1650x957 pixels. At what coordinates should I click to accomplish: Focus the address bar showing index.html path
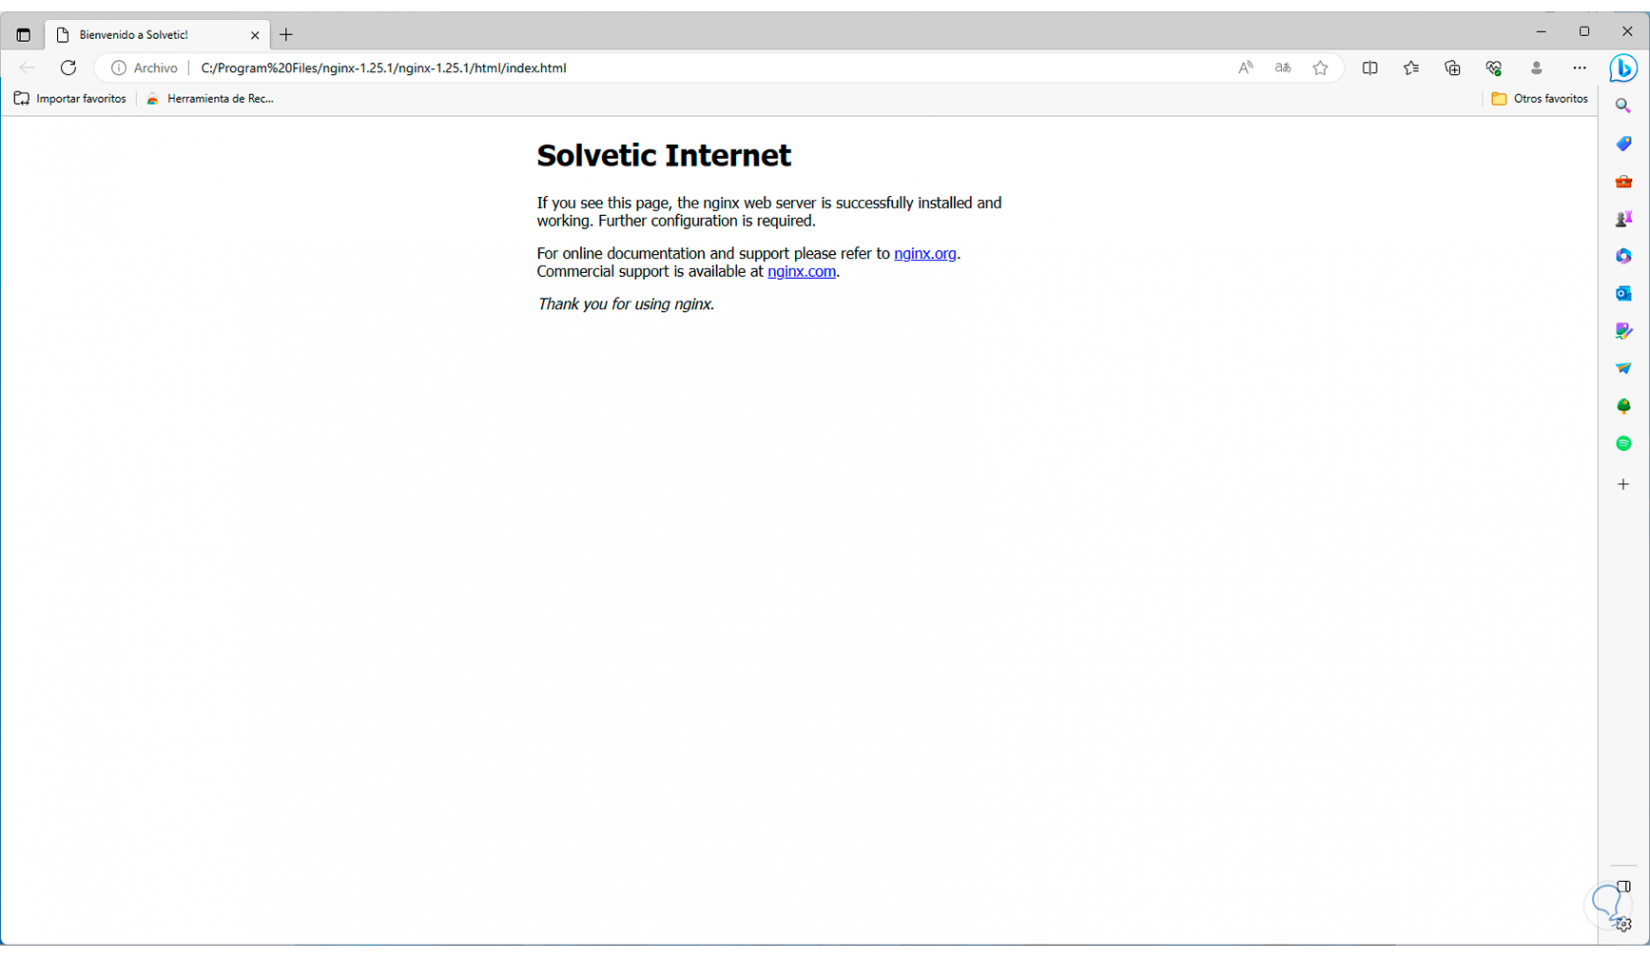click(x=383, y=68)
